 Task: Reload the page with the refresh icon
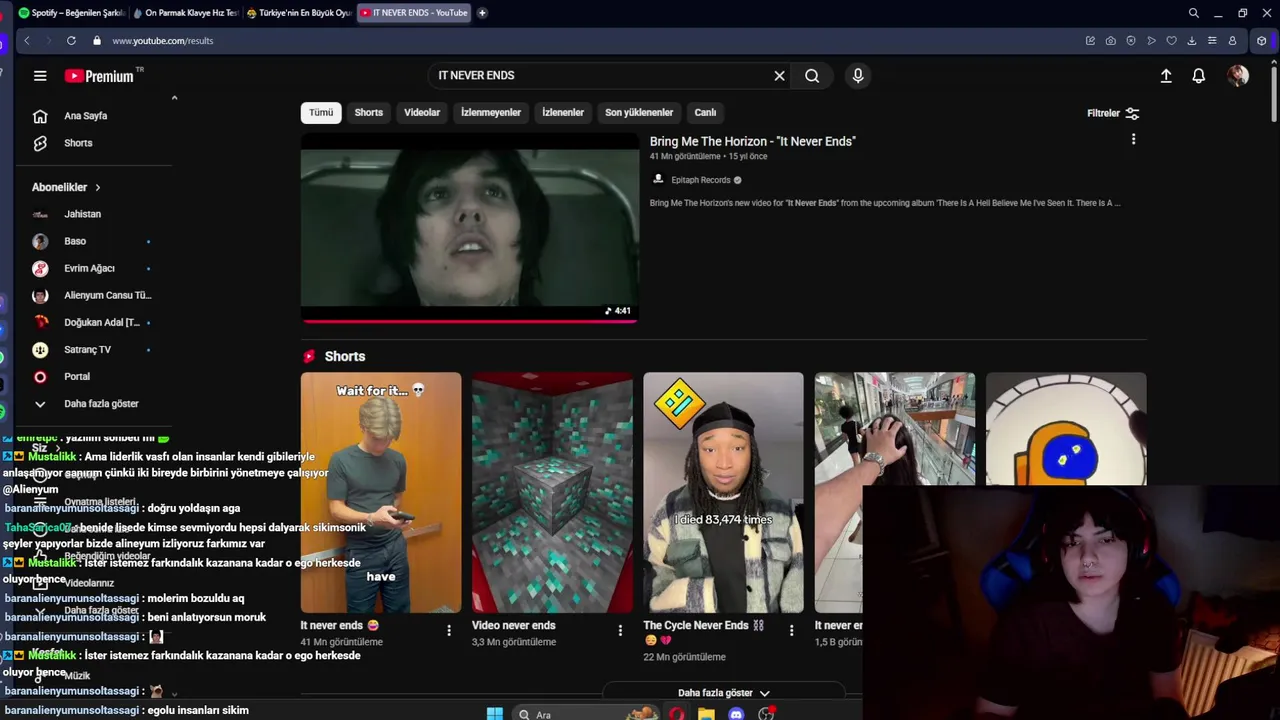(x=71, y=41)
